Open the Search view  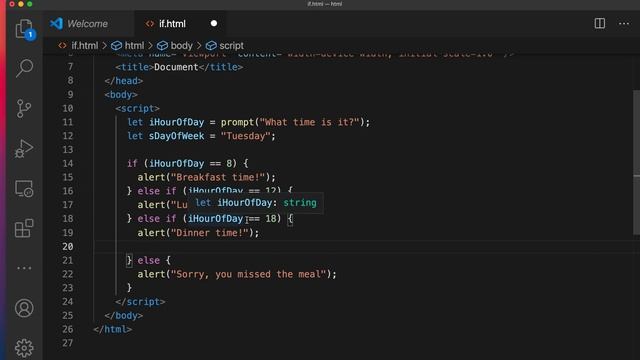[x=24, y=68]
